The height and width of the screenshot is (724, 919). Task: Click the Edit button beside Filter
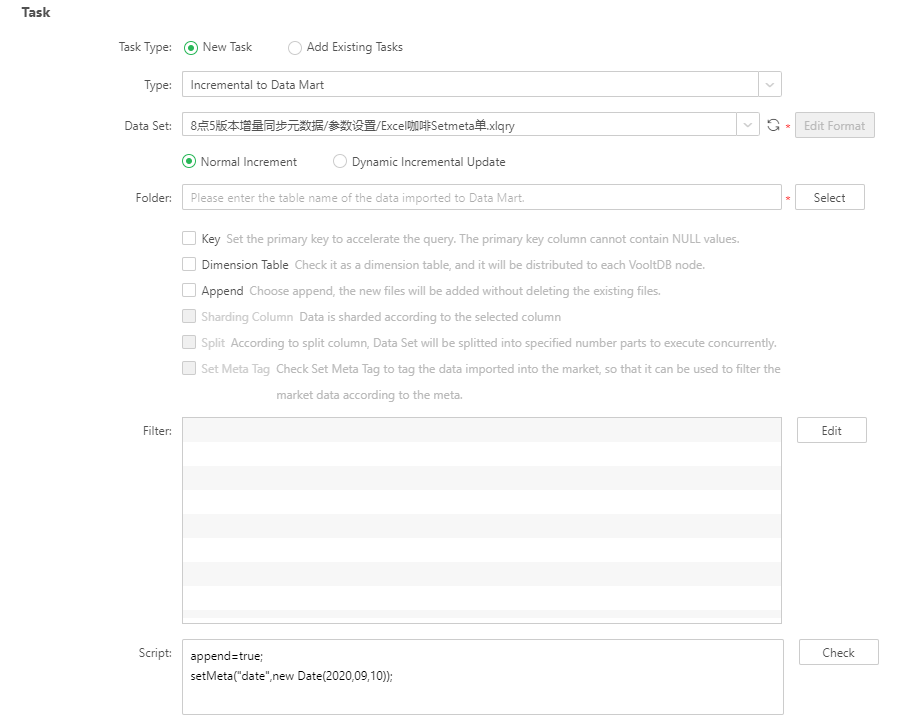coord(831,431)
